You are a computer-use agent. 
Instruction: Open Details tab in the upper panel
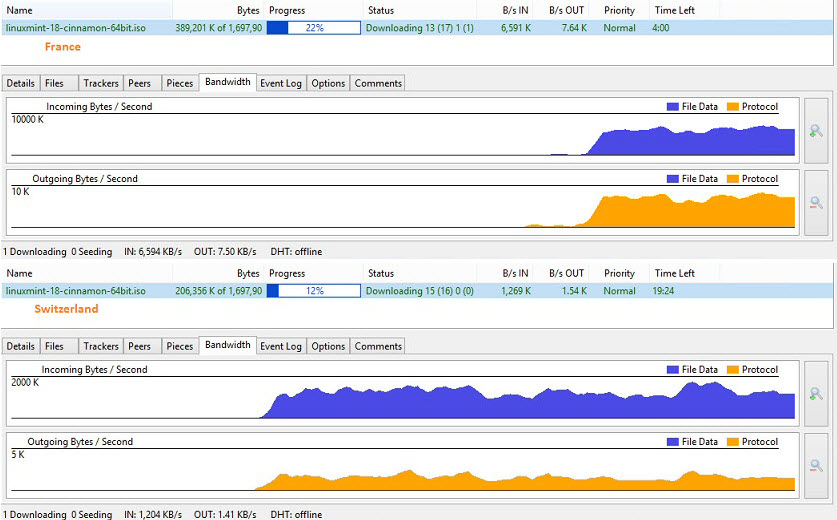(20, 83)
